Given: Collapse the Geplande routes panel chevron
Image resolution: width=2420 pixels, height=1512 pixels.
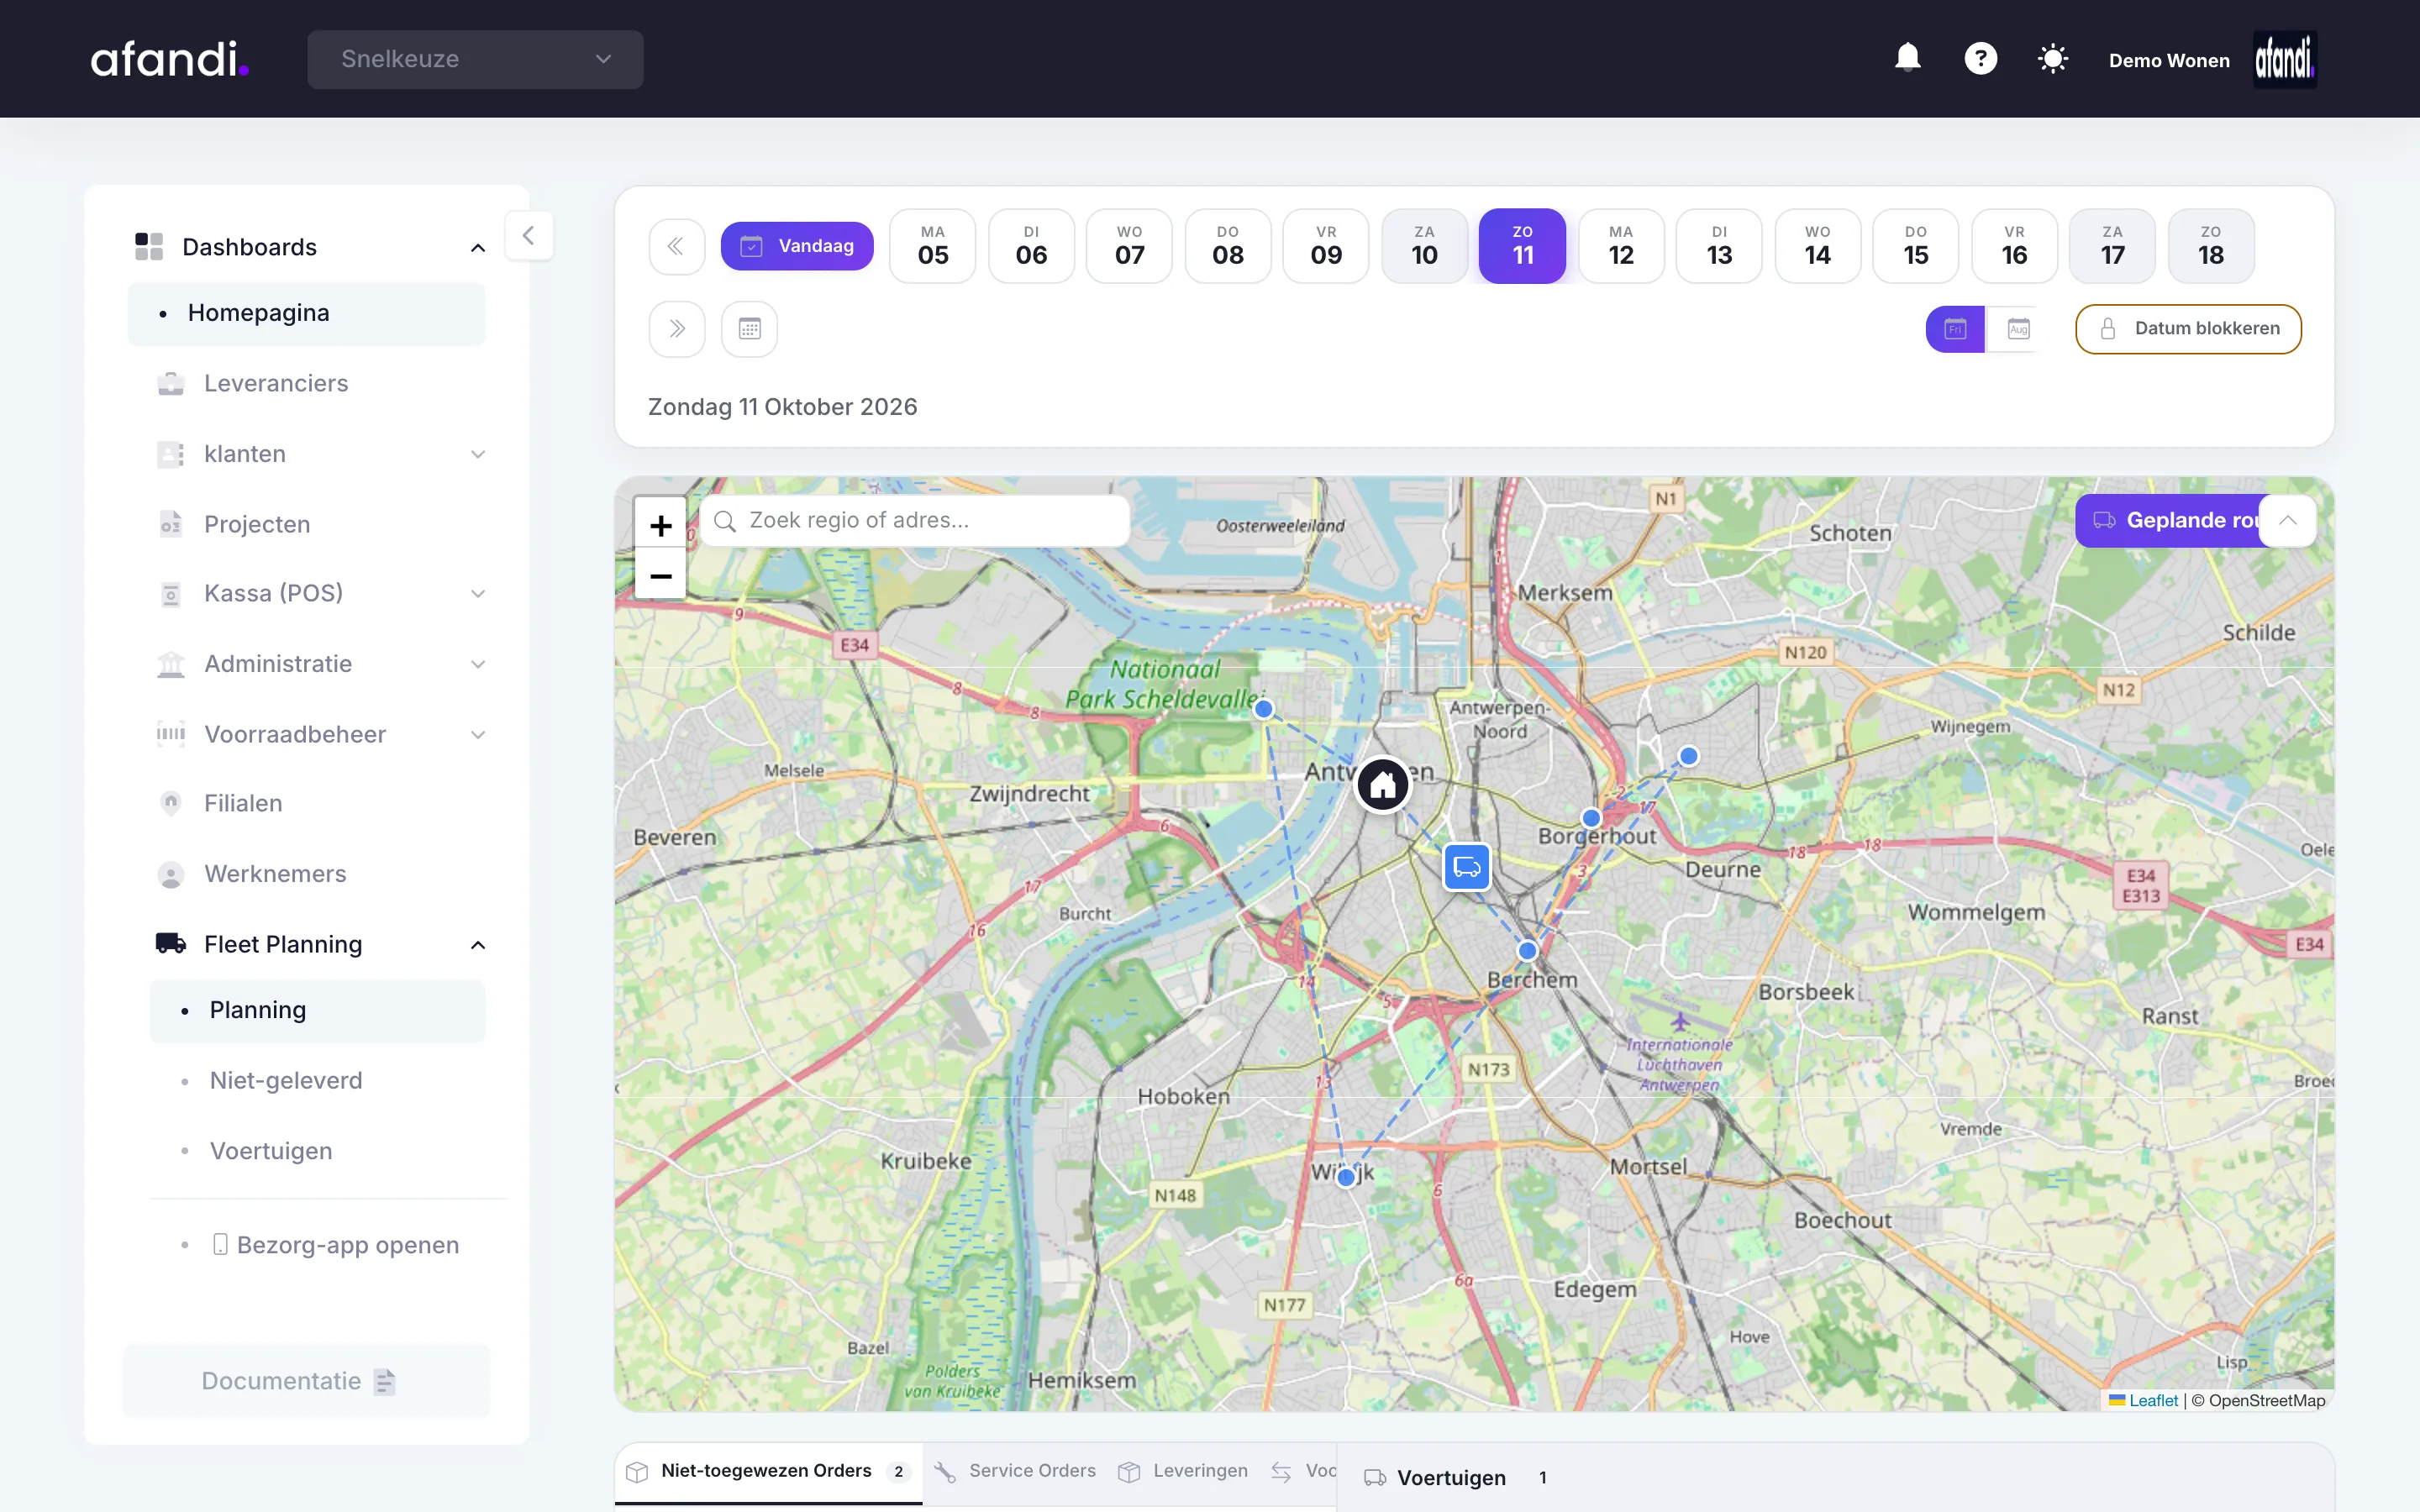Looking at the screenshot, I should 2287,520.
